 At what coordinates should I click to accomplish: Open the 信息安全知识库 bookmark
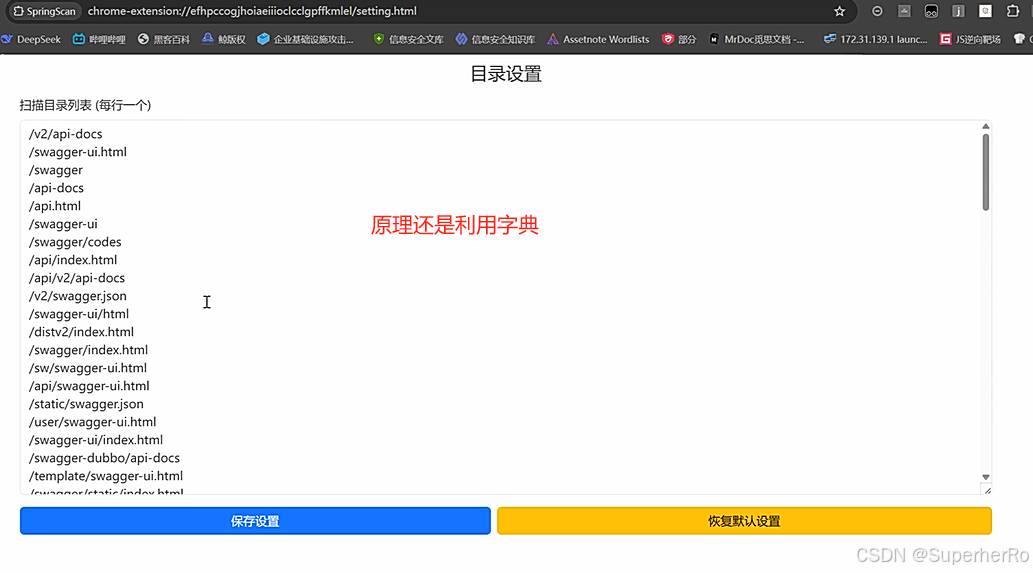coord(495,40)
